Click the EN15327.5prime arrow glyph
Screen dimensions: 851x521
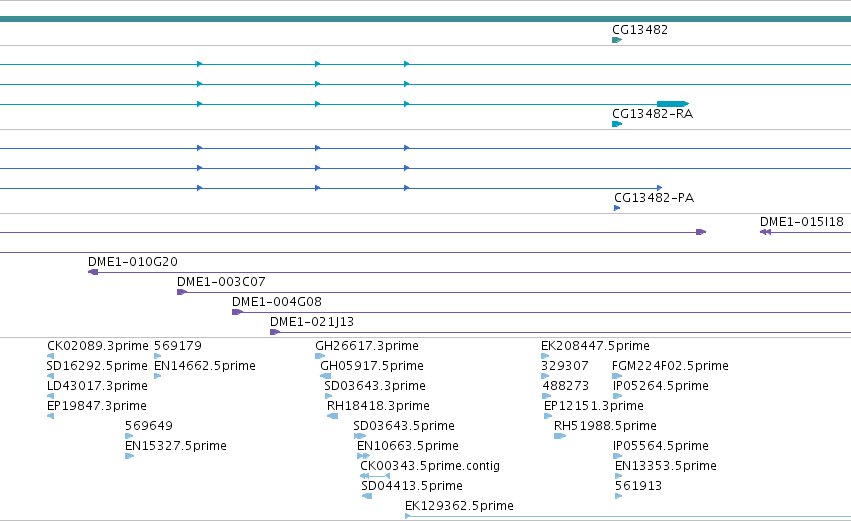pyautogui.click(x=129, y=456)
